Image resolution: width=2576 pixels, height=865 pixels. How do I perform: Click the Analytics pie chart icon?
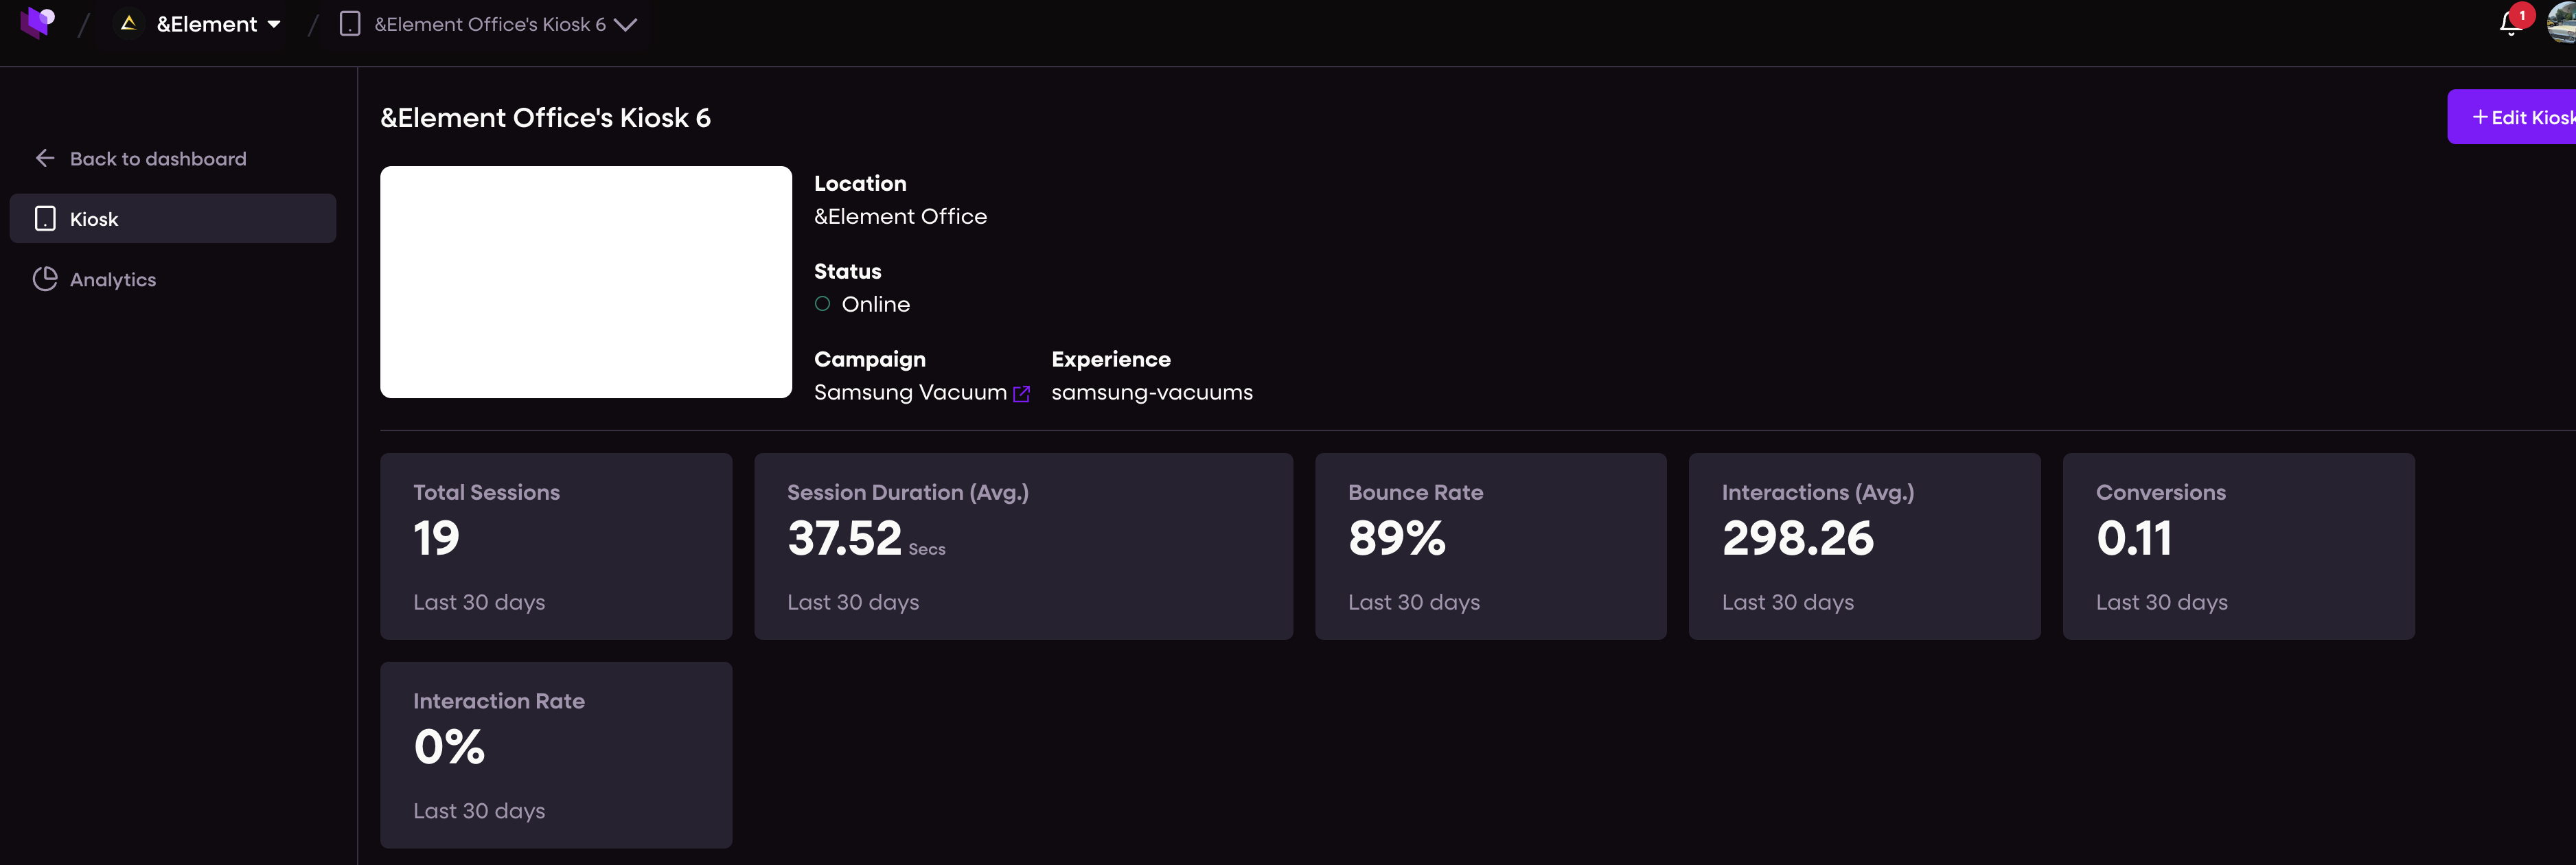45,279
